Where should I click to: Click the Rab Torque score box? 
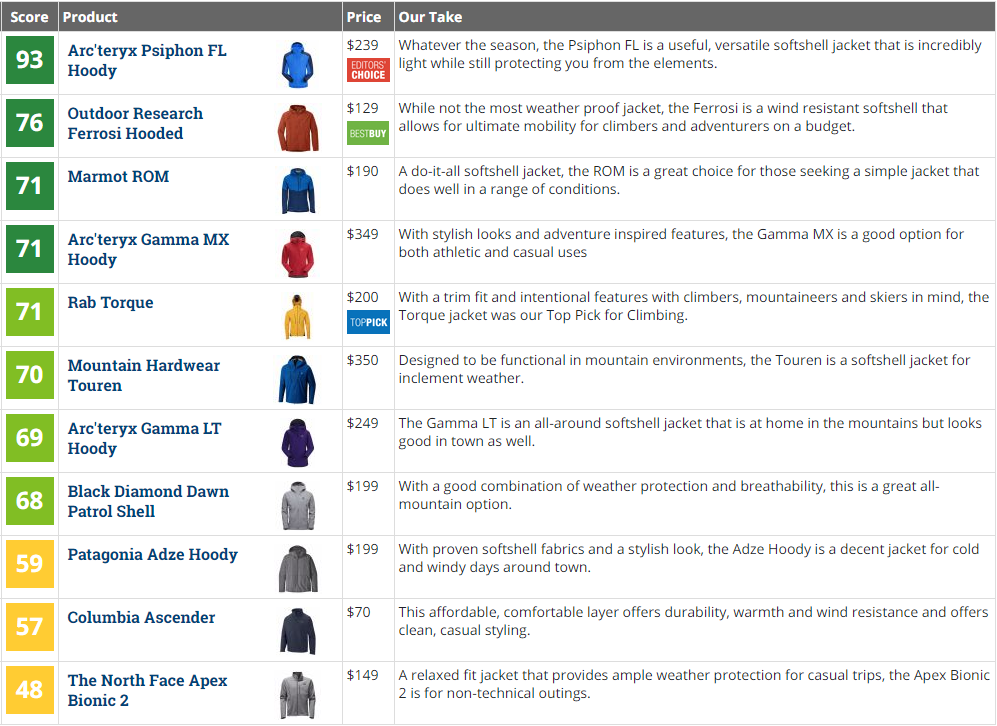30,312
